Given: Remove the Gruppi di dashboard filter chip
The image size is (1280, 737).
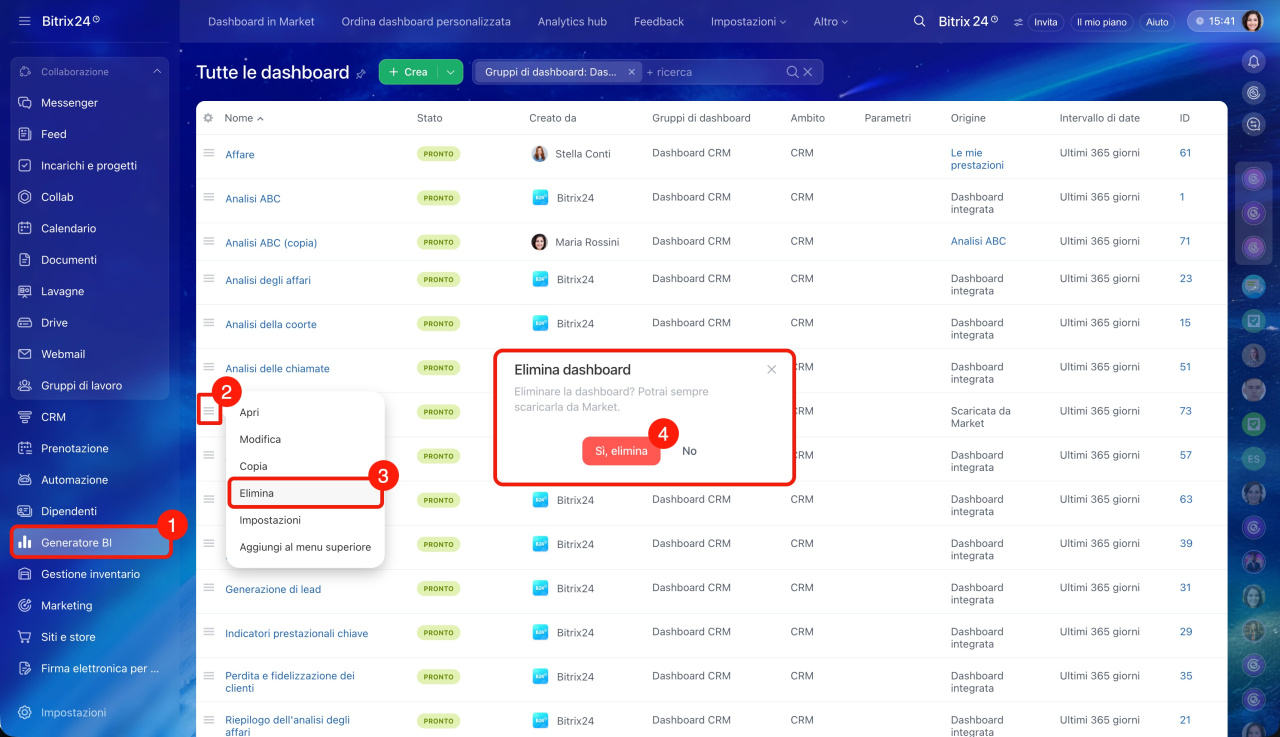Looking at the screenshot, I should click(631, 72).
